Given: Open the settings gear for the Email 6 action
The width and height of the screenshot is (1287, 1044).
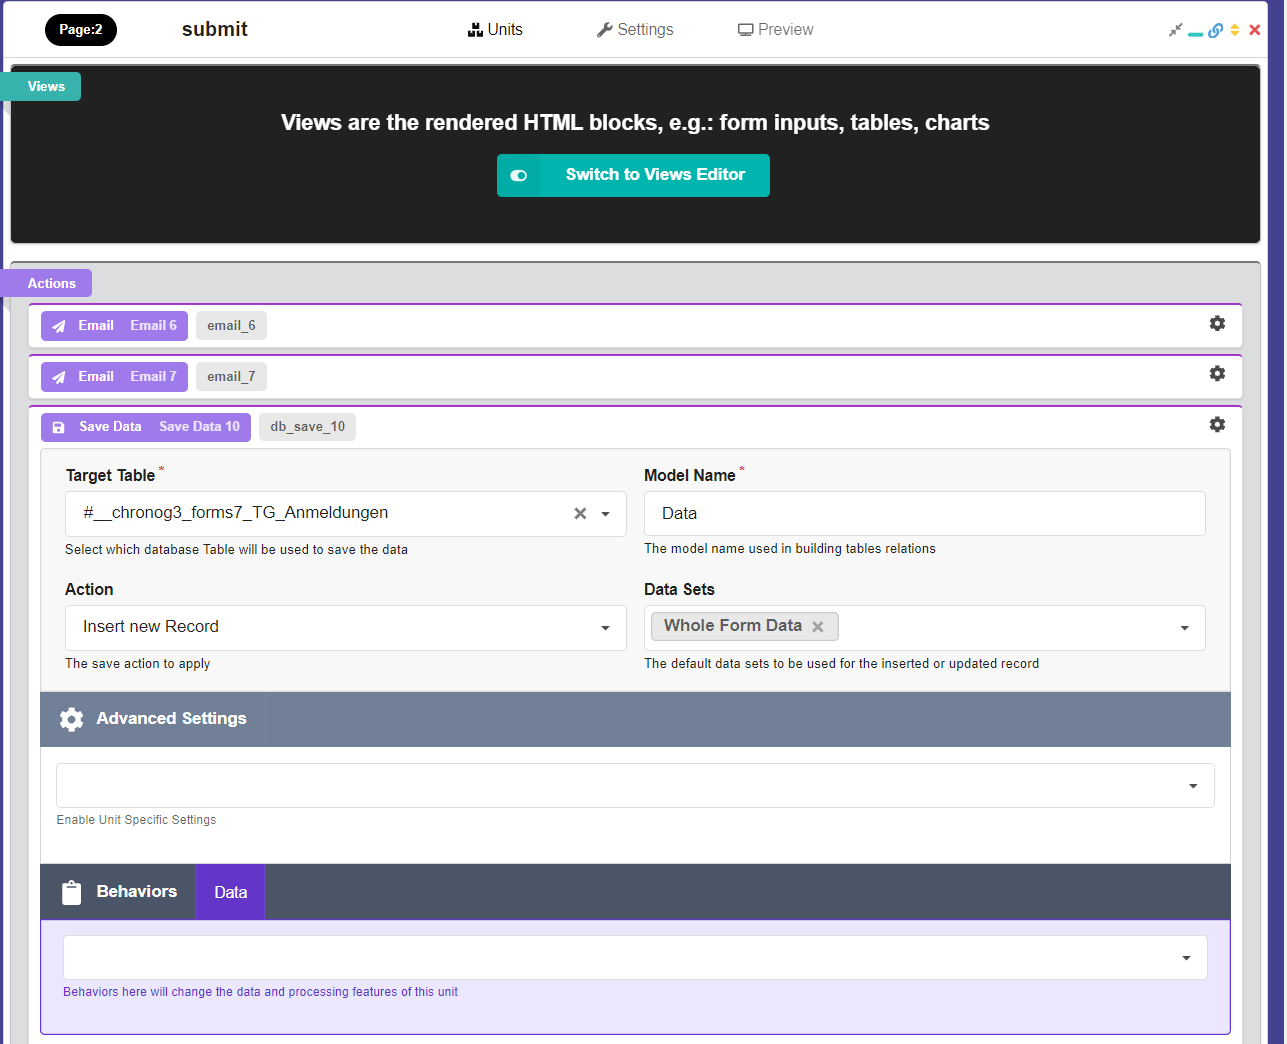Looking at the screenshot, I should (x=1217, y=323).
